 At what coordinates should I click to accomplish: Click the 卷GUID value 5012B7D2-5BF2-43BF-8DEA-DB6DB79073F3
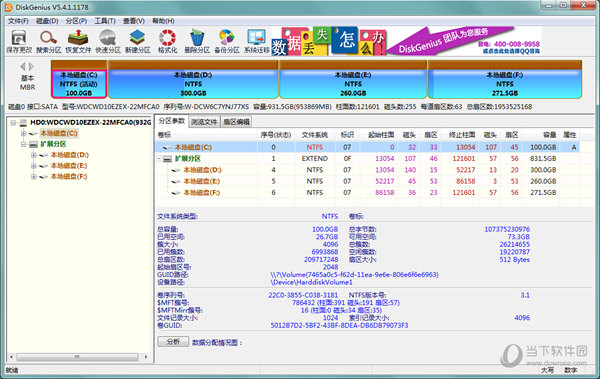(339, 325)
